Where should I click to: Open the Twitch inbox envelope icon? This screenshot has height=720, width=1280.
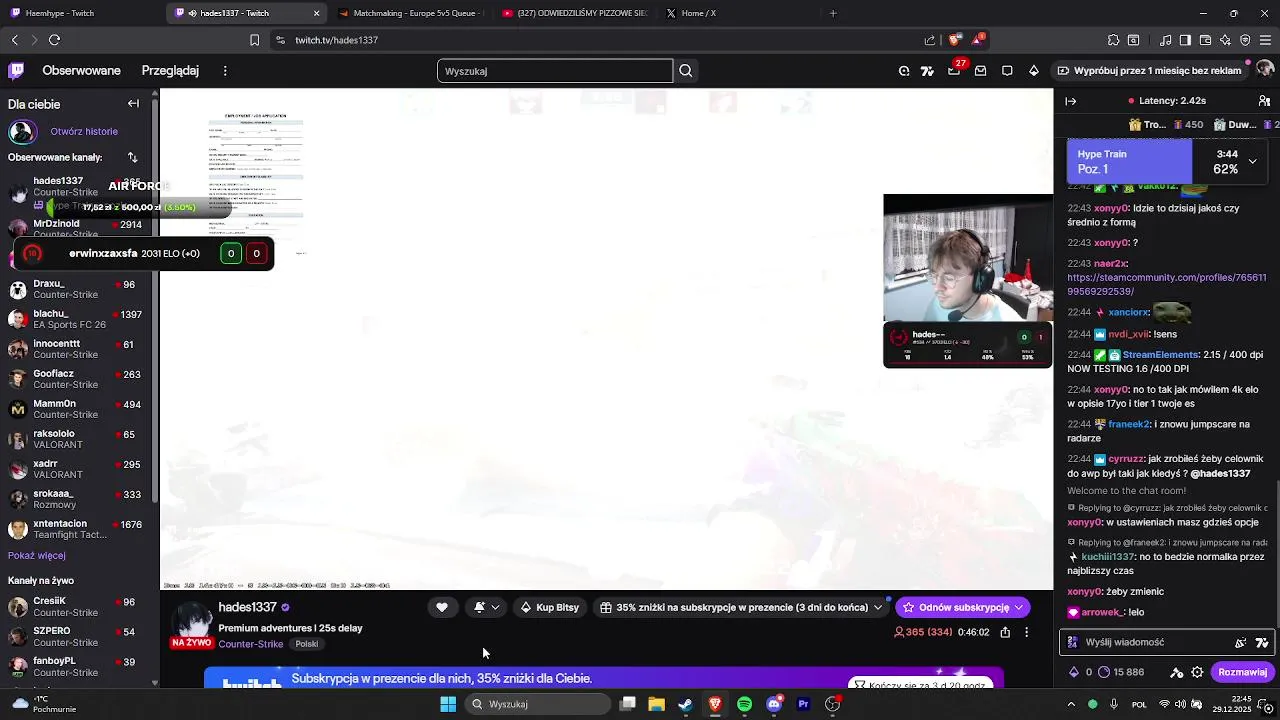click(x=981, y=71)
